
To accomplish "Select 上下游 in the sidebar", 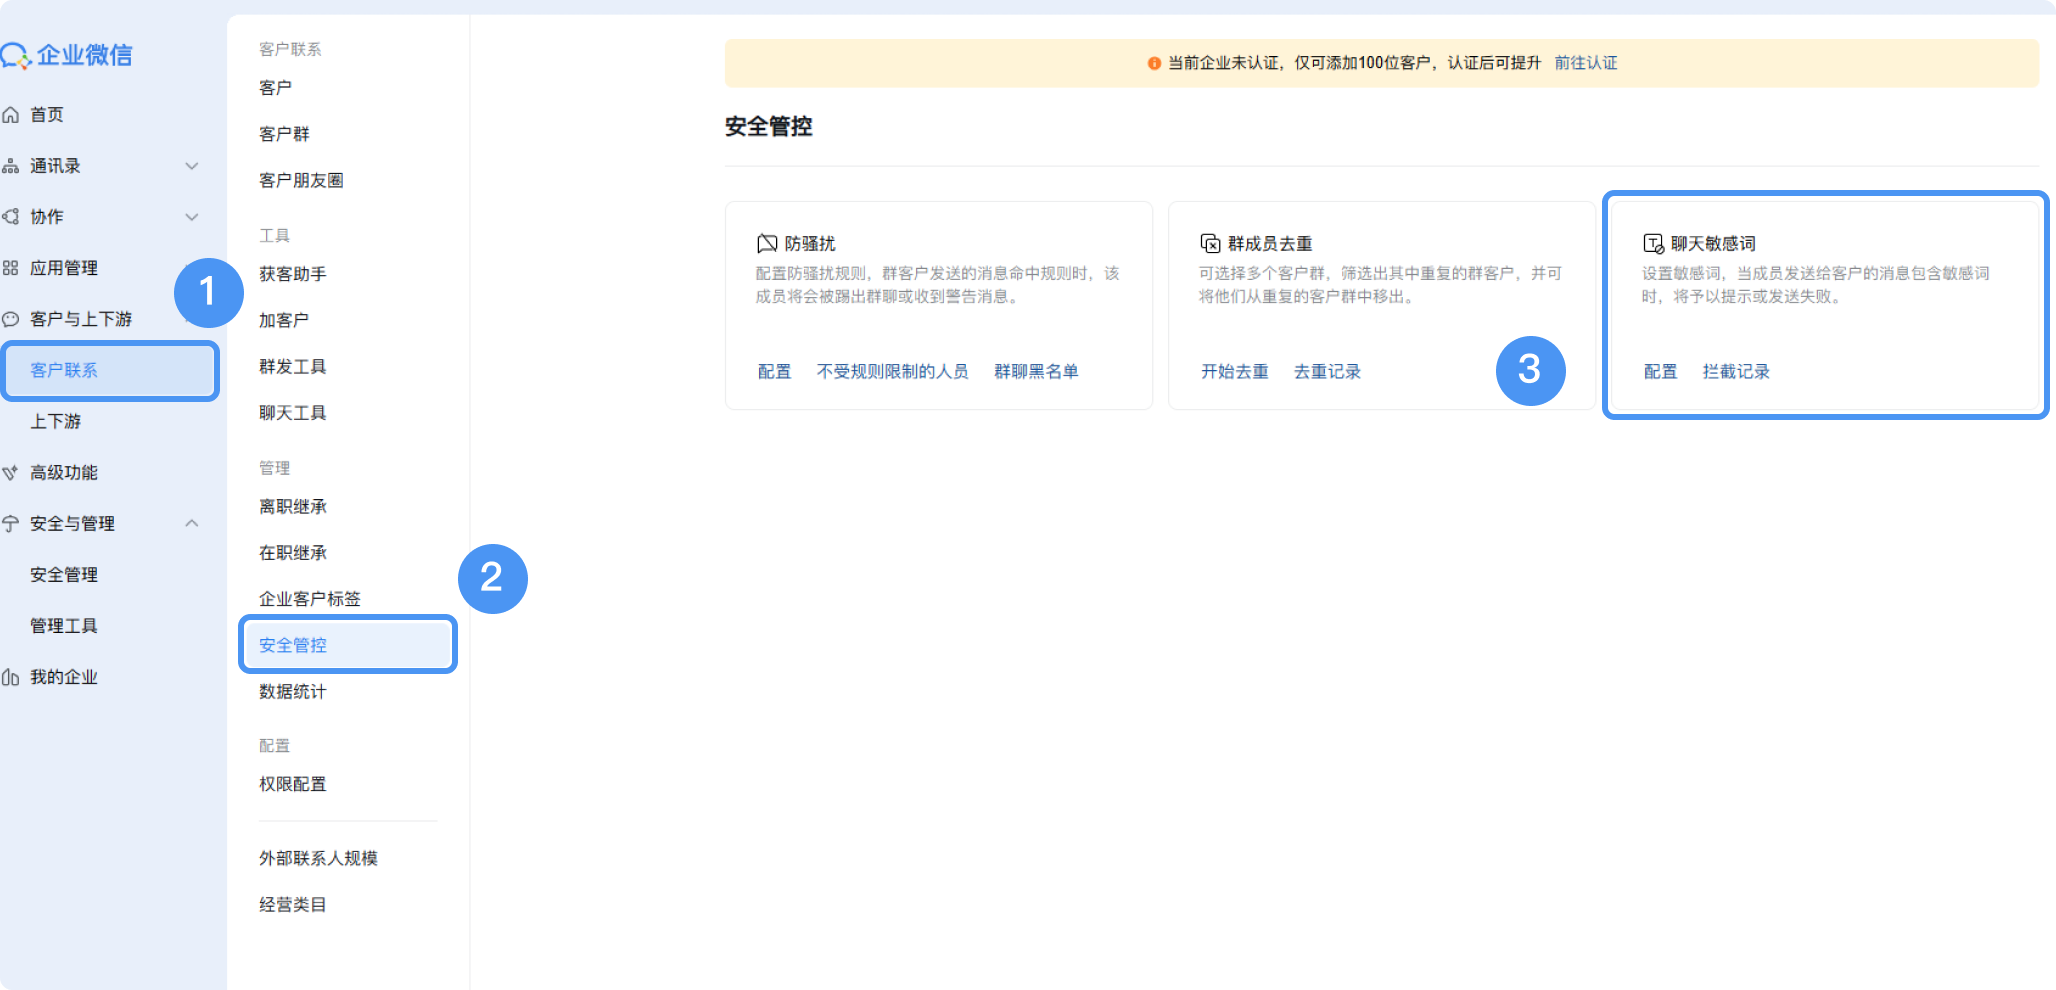I will click(56, 422).
